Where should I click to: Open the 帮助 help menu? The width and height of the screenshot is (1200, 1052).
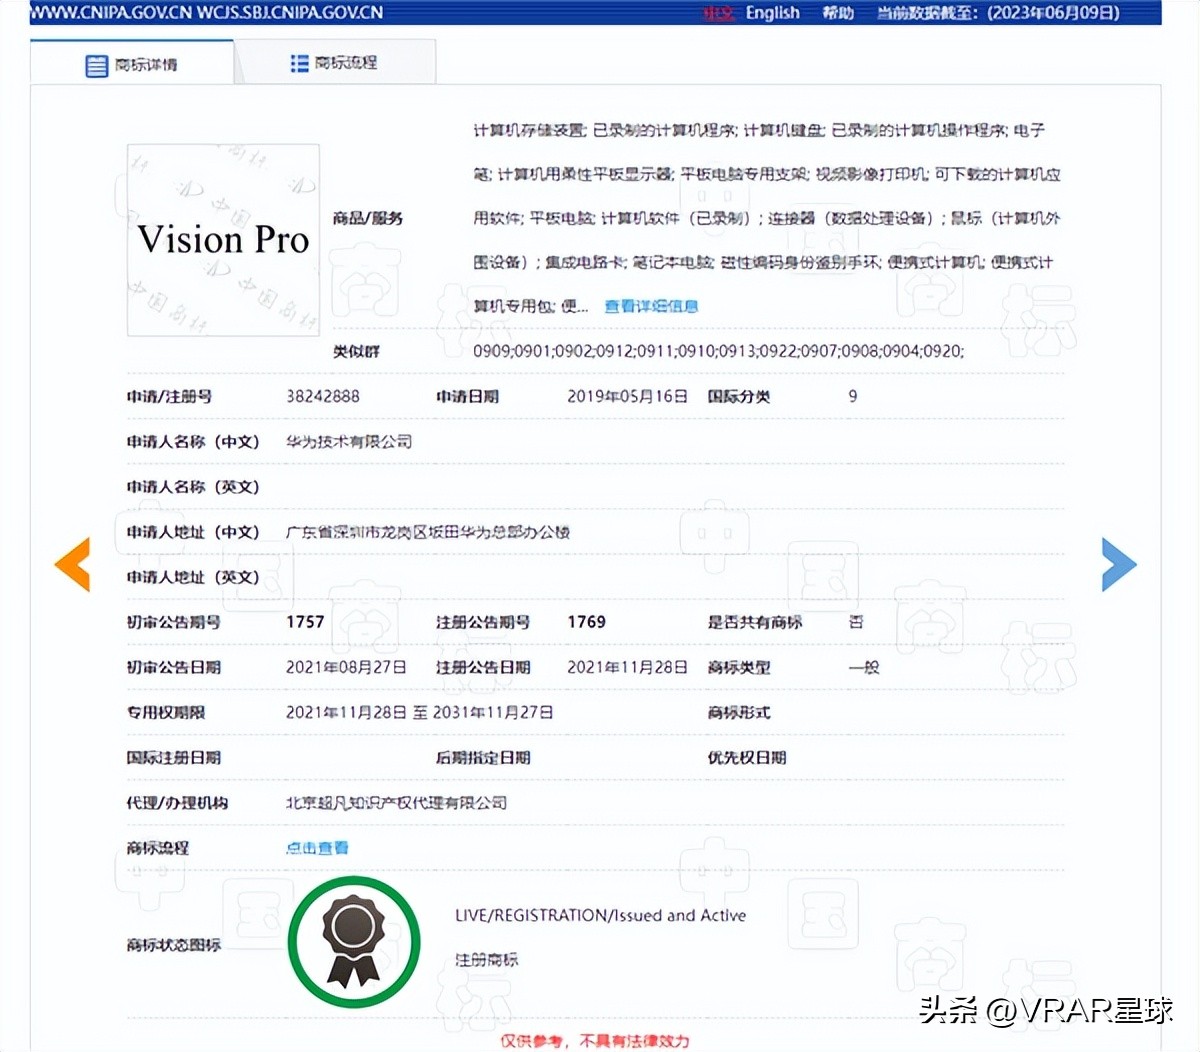[x=838, y=12]
